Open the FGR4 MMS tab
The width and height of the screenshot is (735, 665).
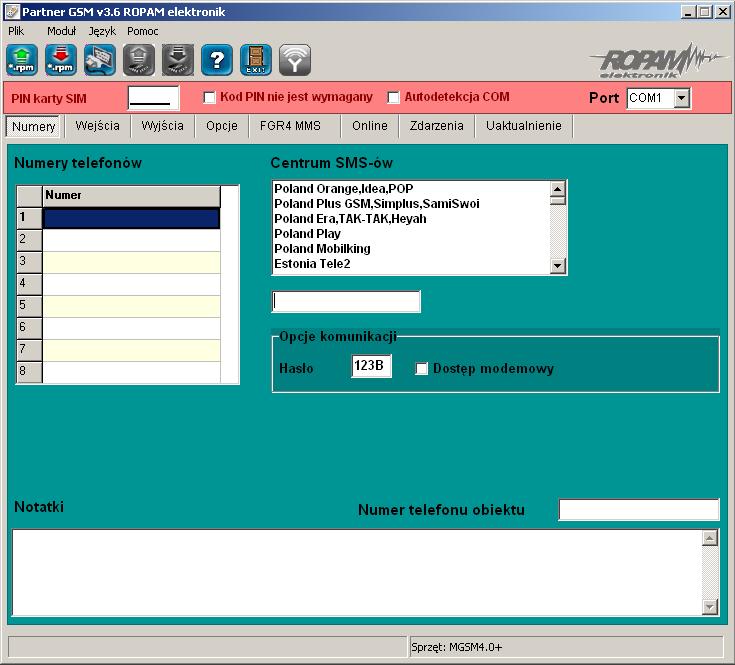tap(290, 126)
